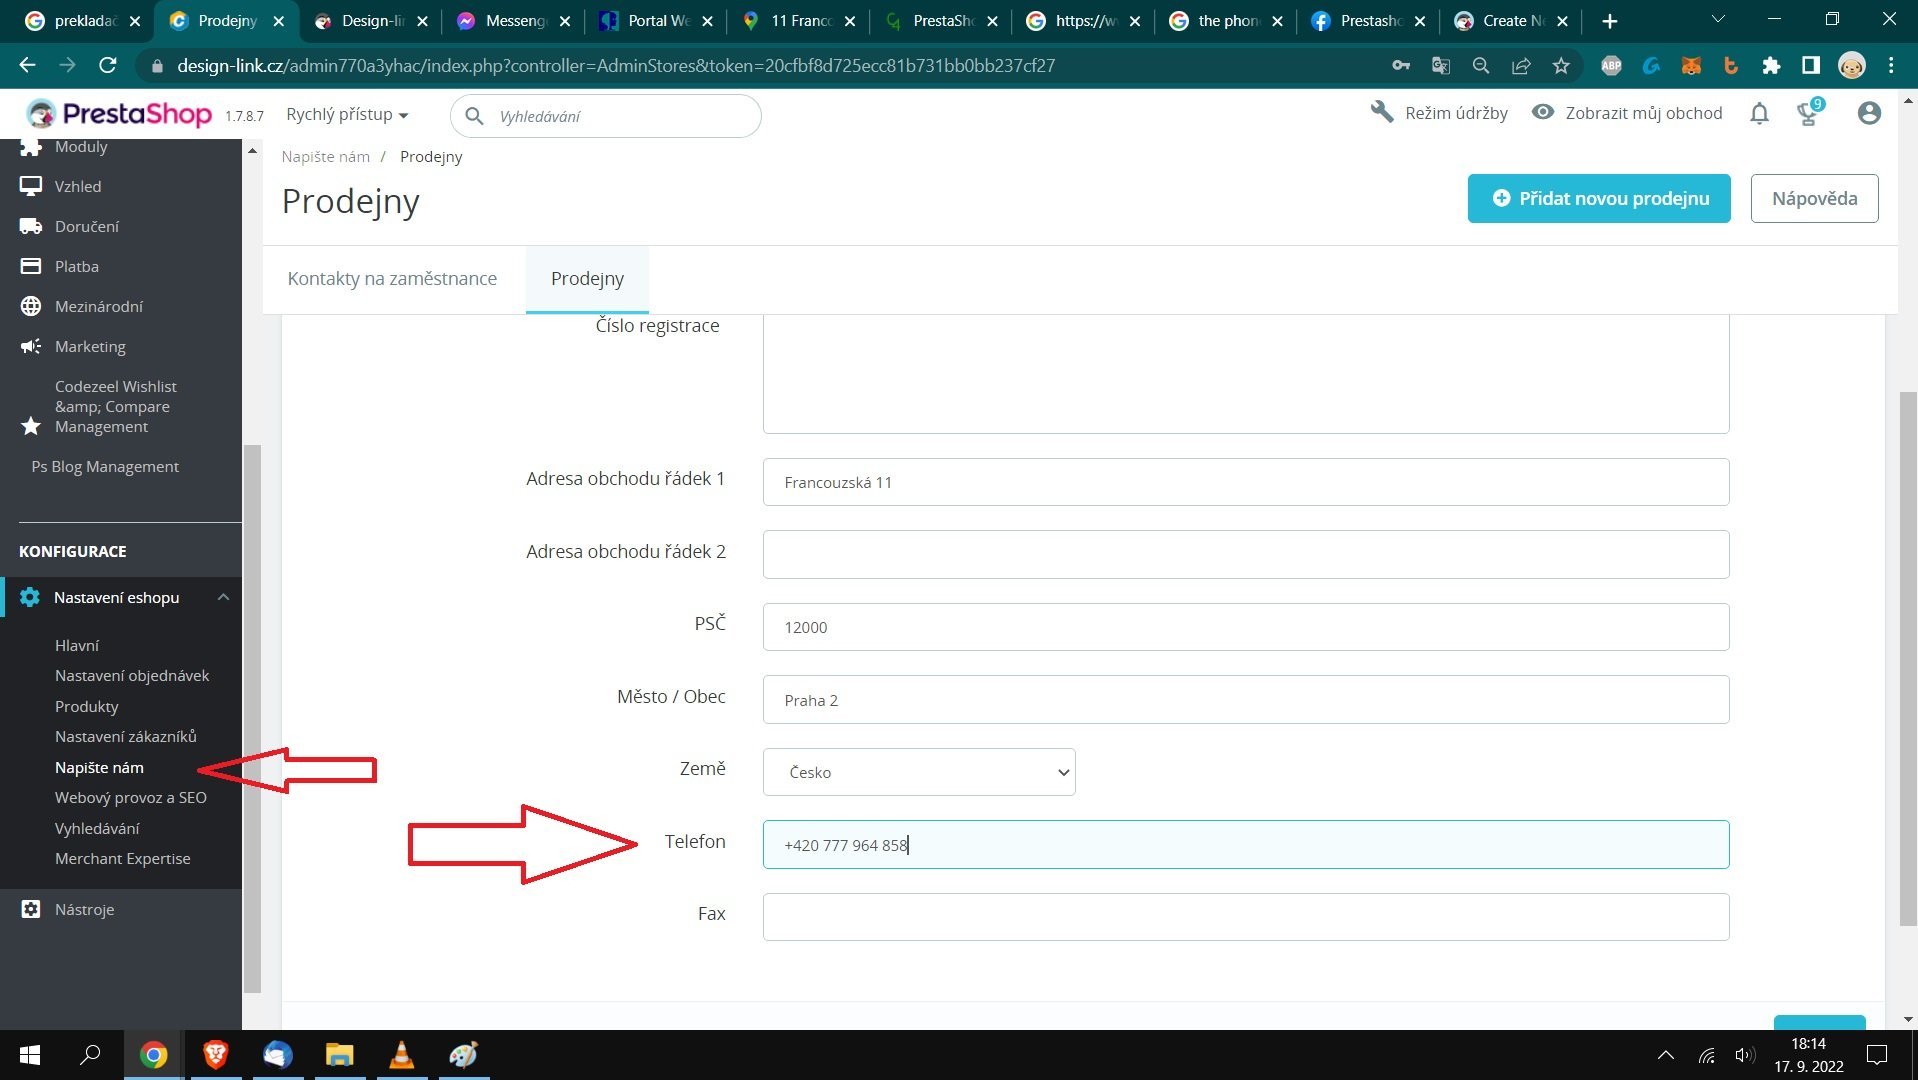
Task: Open the Google Translate page icon
Action: (1441, 65)
